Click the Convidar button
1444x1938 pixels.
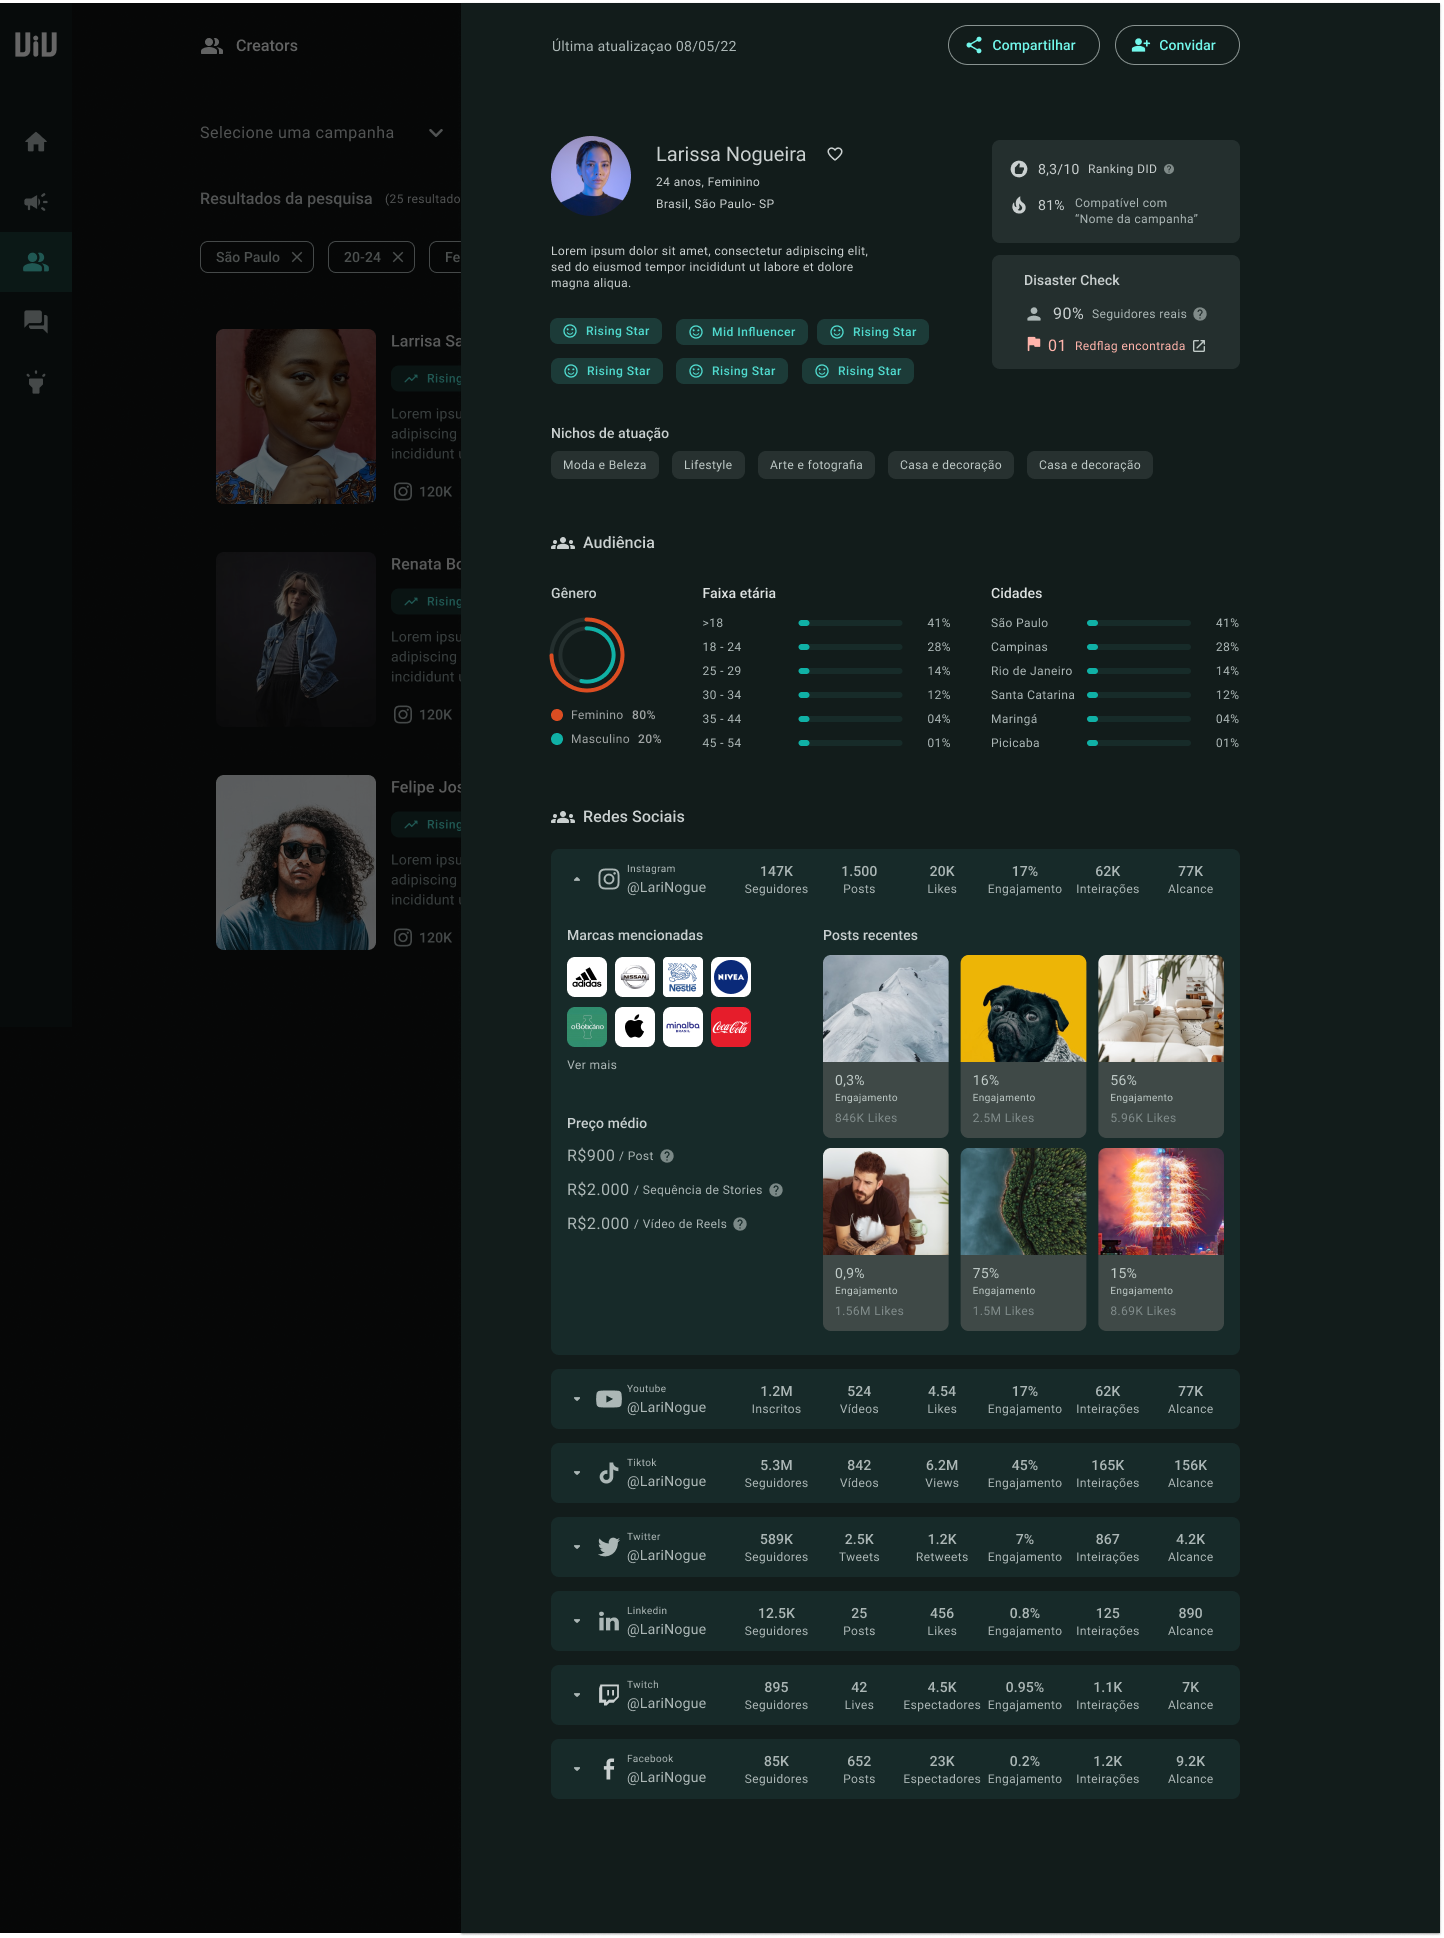pyautogui.click(x=1177, y=45)
